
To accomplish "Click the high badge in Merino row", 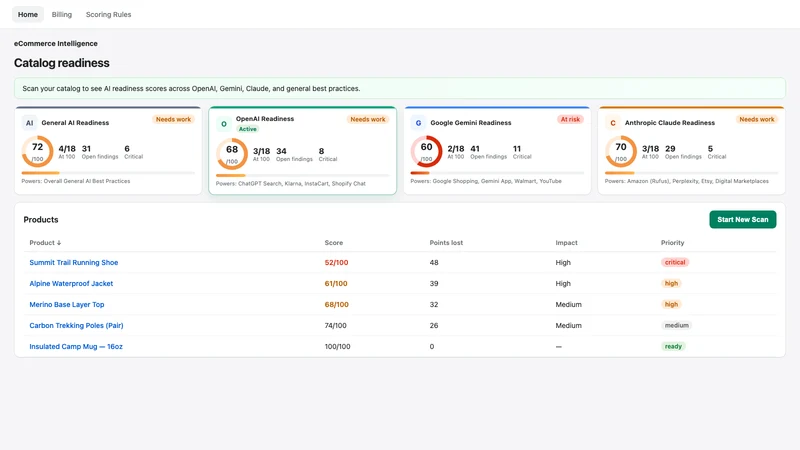I will pos(671,304).
